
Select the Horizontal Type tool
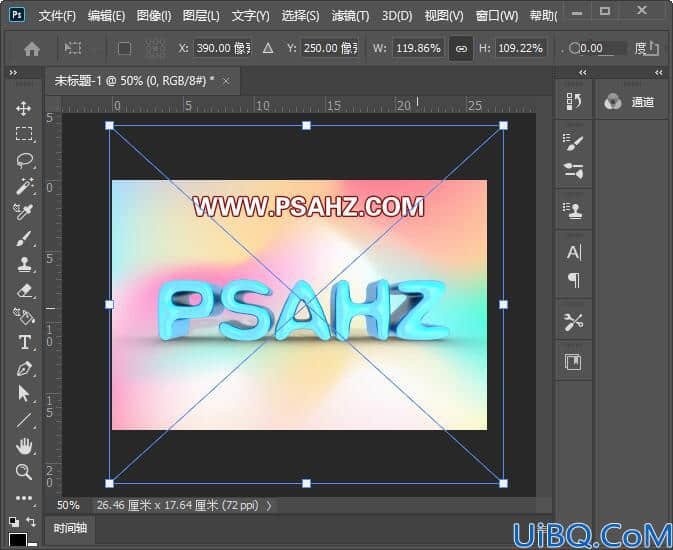pos(24,342)
